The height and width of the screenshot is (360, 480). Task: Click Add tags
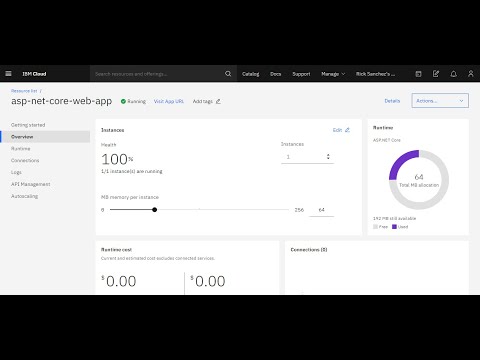202,101
